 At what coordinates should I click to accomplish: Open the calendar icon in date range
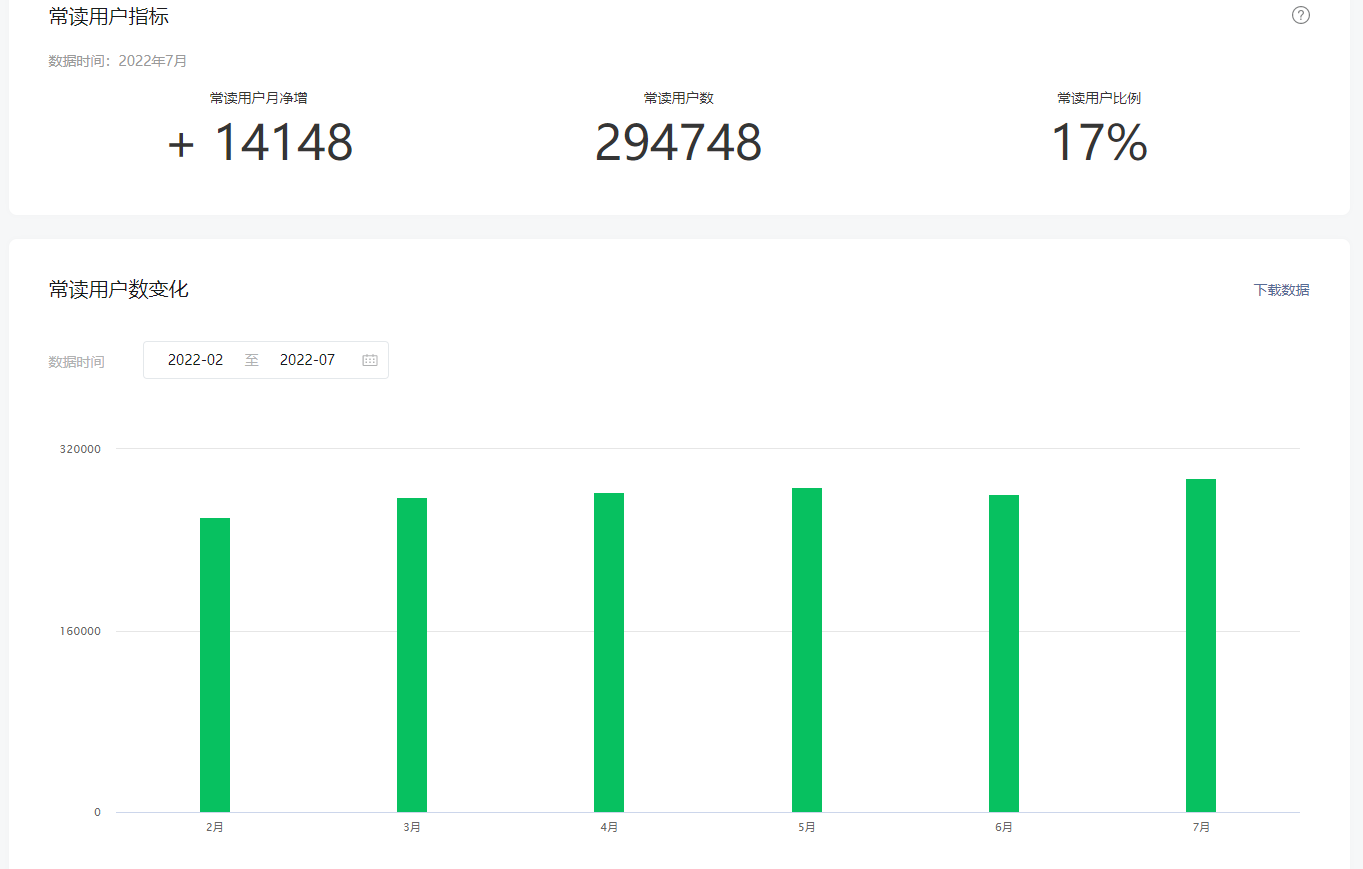point(370,360)
